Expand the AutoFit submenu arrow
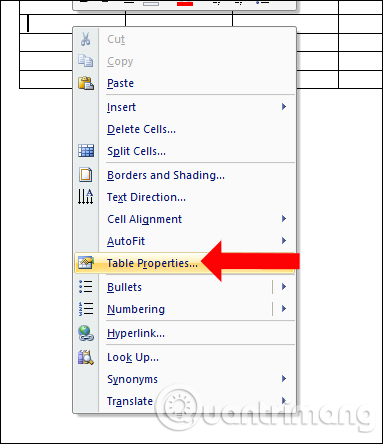 [284, 241]
